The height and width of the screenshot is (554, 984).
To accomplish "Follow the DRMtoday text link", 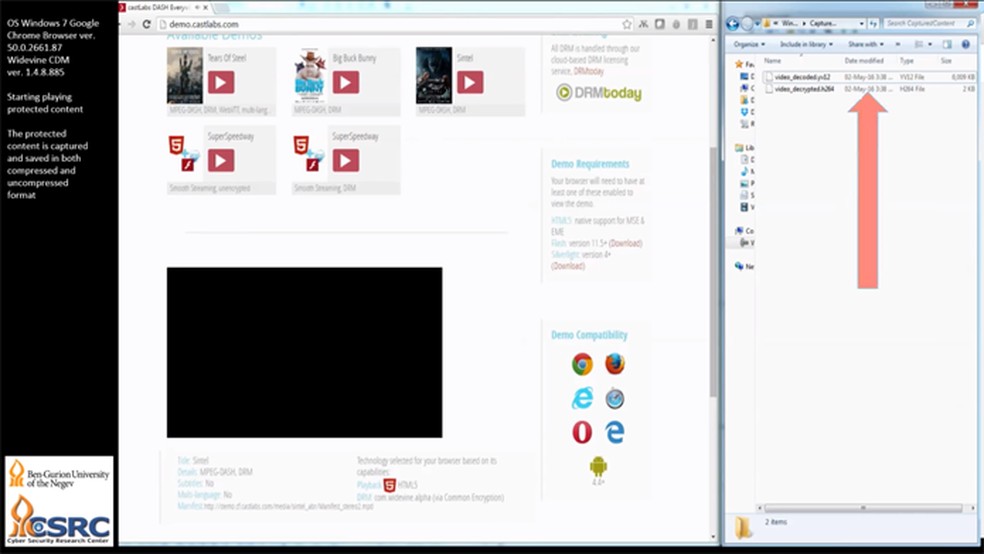I will tap(589, 72).
